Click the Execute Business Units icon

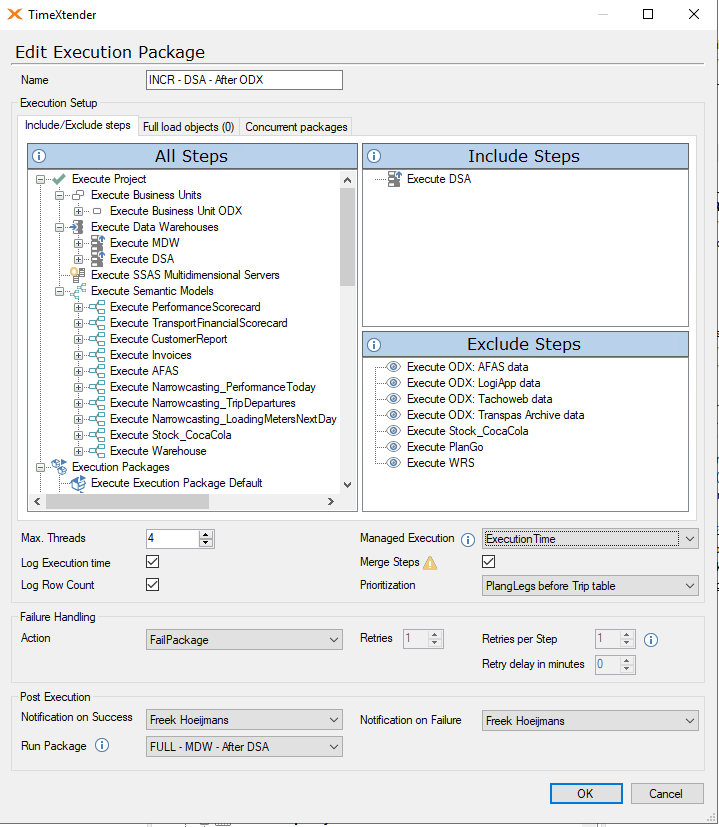[x=78, y=195]
